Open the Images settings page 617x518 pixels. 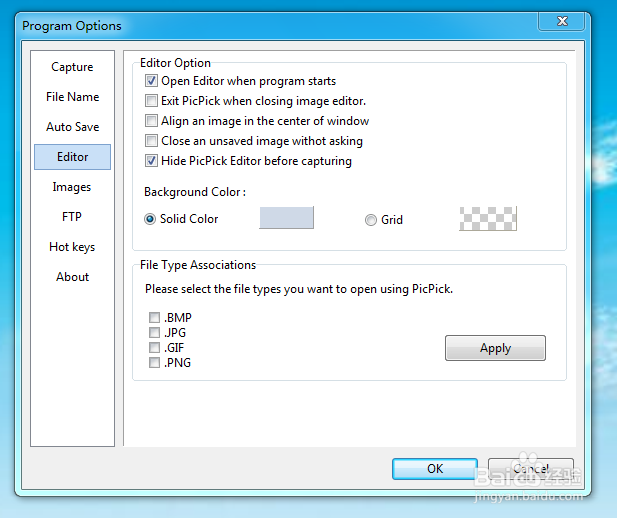[72, 187]
